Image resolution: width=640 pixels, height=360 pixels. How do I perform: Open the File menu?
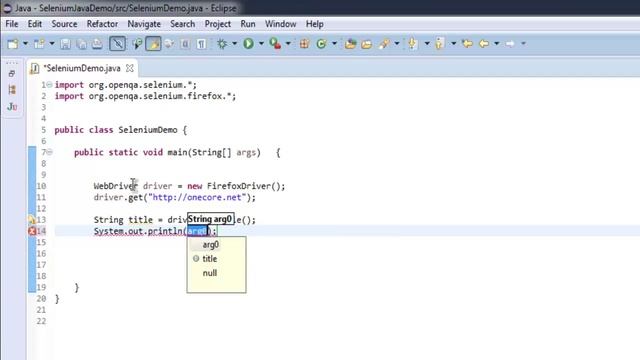point(12,24)
